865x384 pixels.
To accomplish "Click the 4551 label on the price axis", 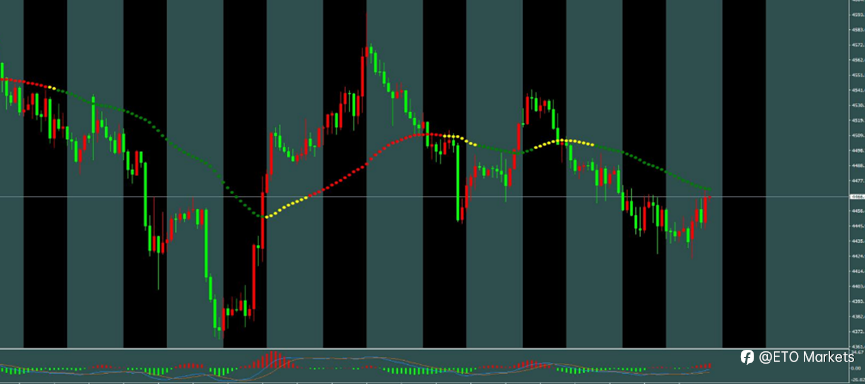I will pos(857,75).
